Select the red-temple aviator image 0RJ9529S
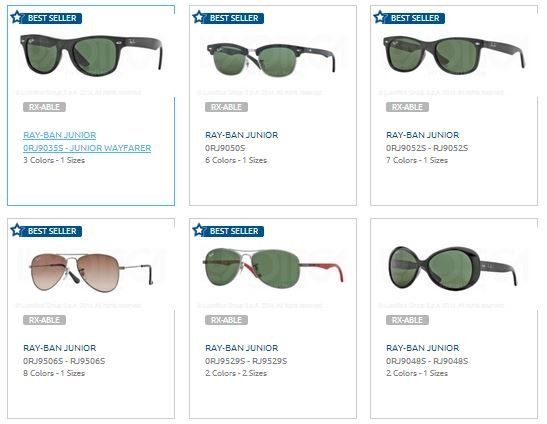Screen dimensions: 547x424 point(274,268)
